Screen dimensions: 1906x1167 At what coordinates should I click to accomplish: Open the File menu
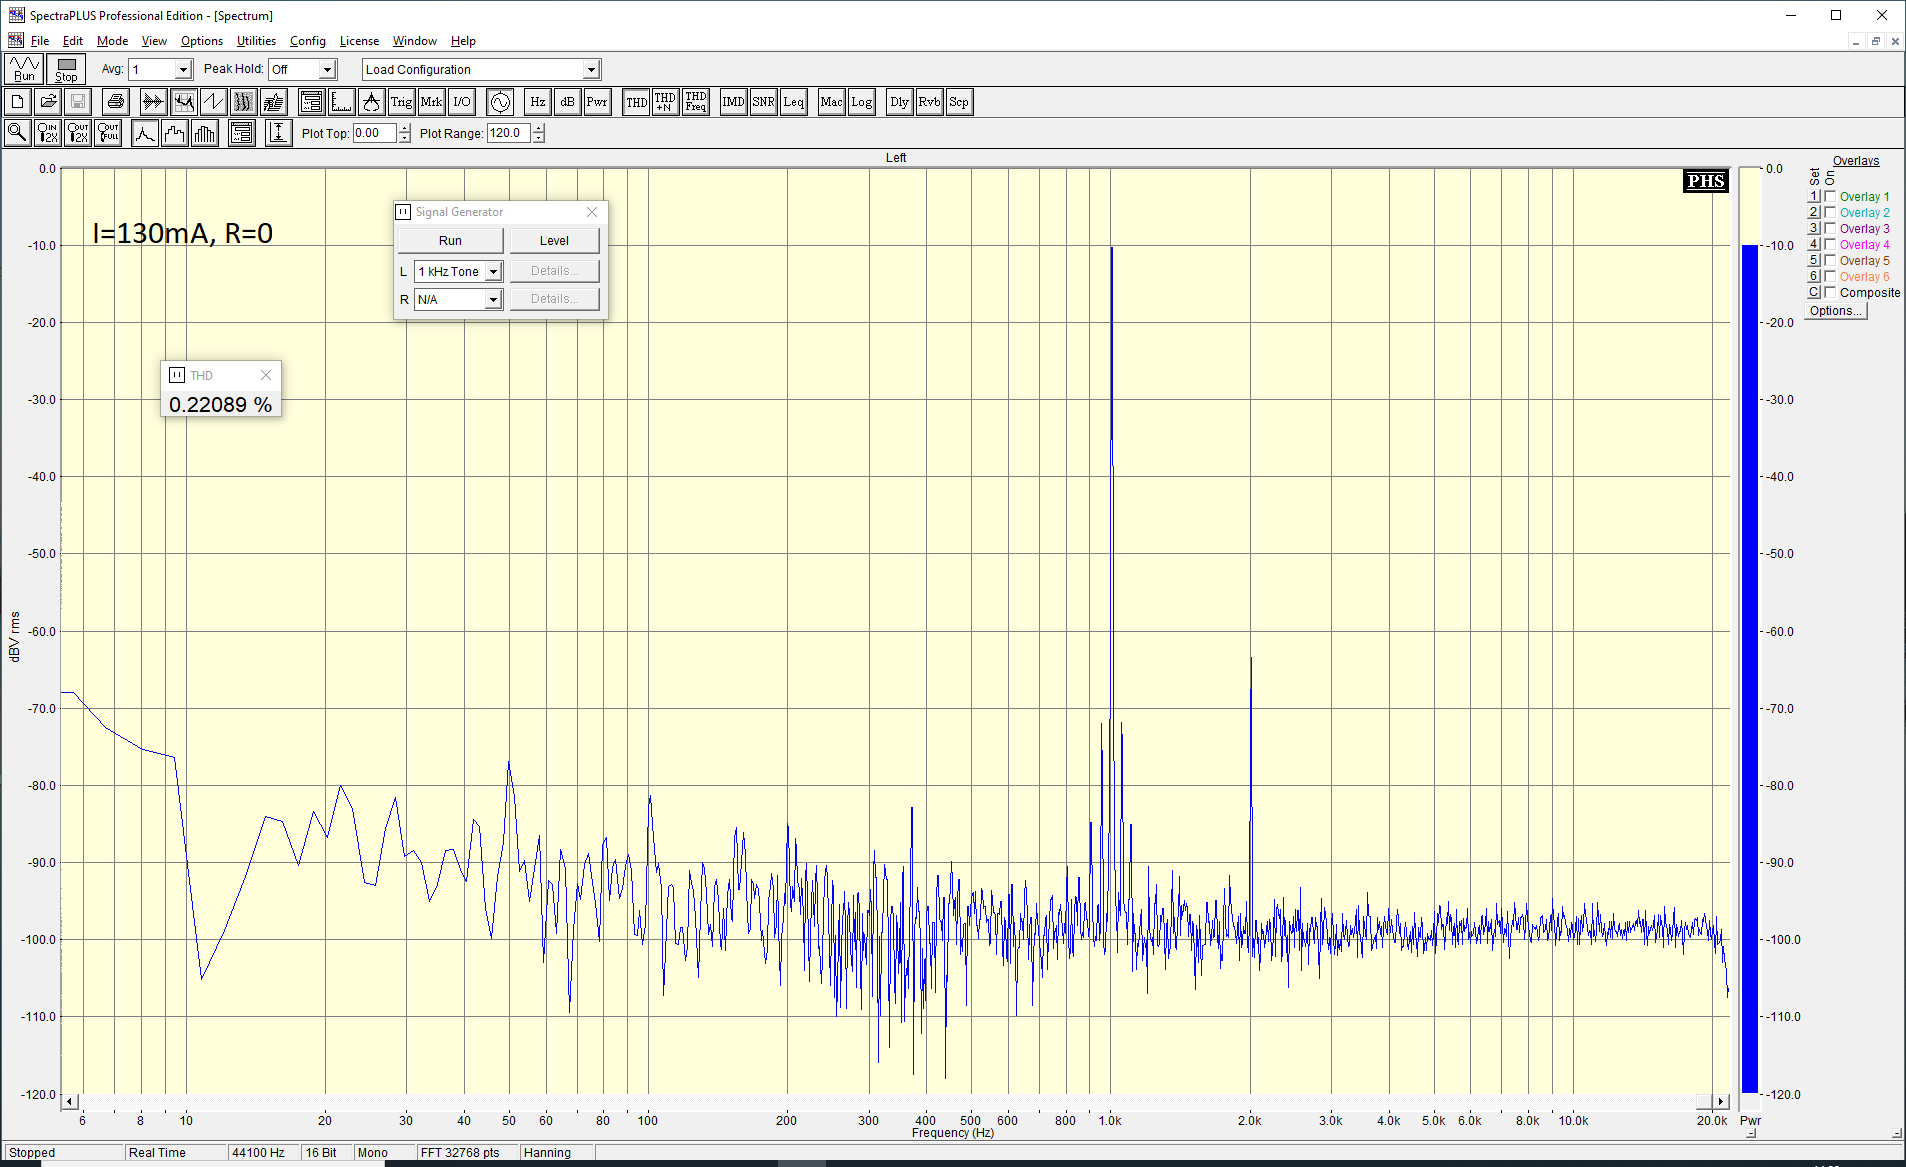coord(40,41)
